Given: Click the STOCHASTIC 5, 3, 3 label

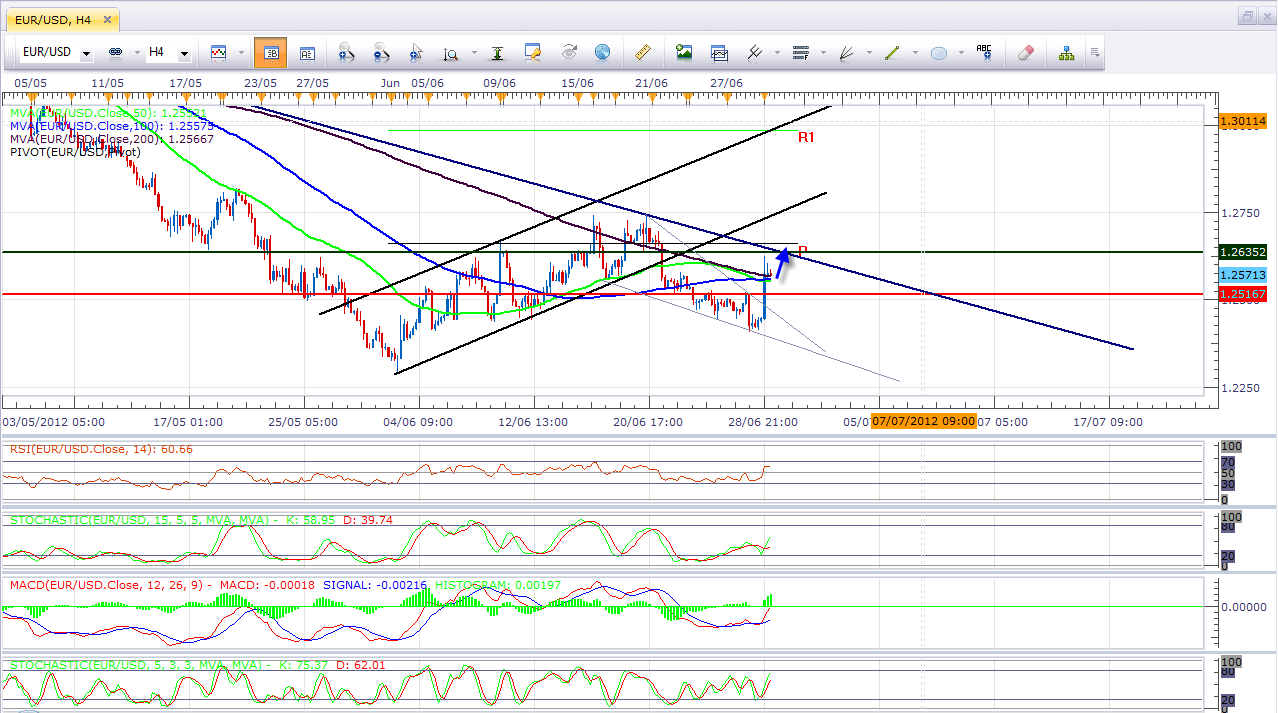Looking at the screenshot, I should click(x=198, y=664).
